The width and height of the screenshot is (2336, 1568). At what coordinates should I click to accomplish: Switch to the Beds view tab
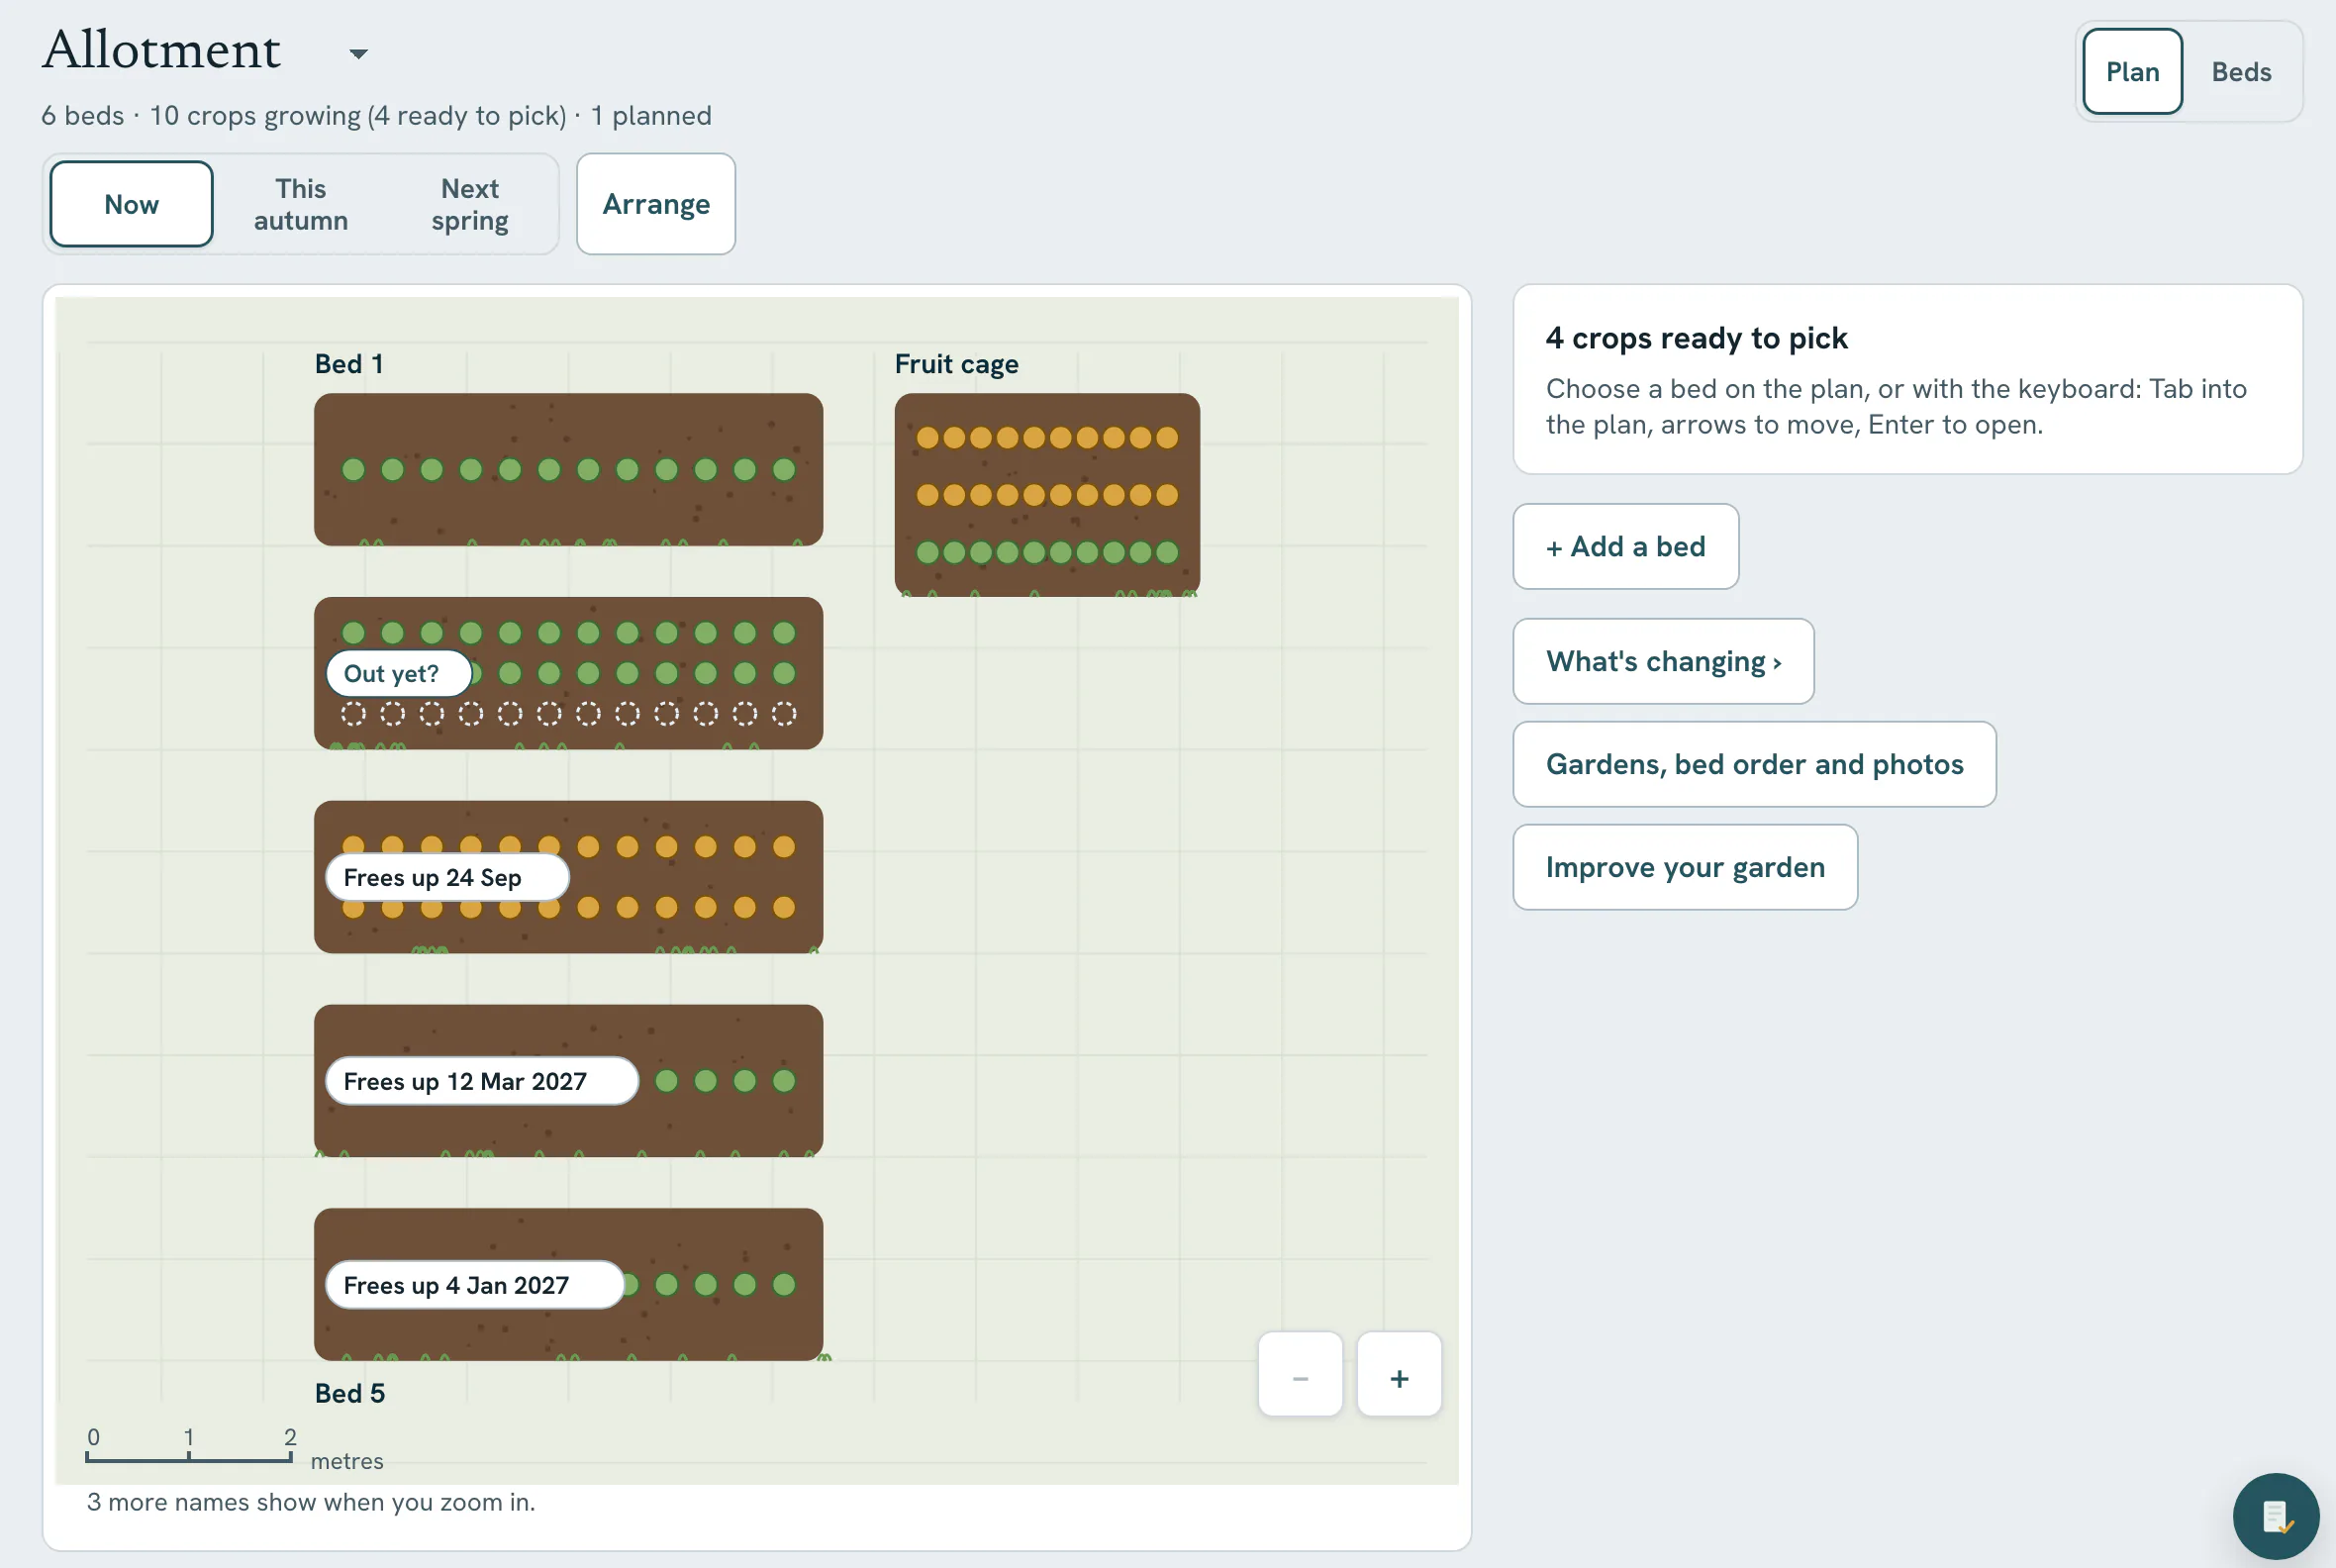coord(2240,72)
